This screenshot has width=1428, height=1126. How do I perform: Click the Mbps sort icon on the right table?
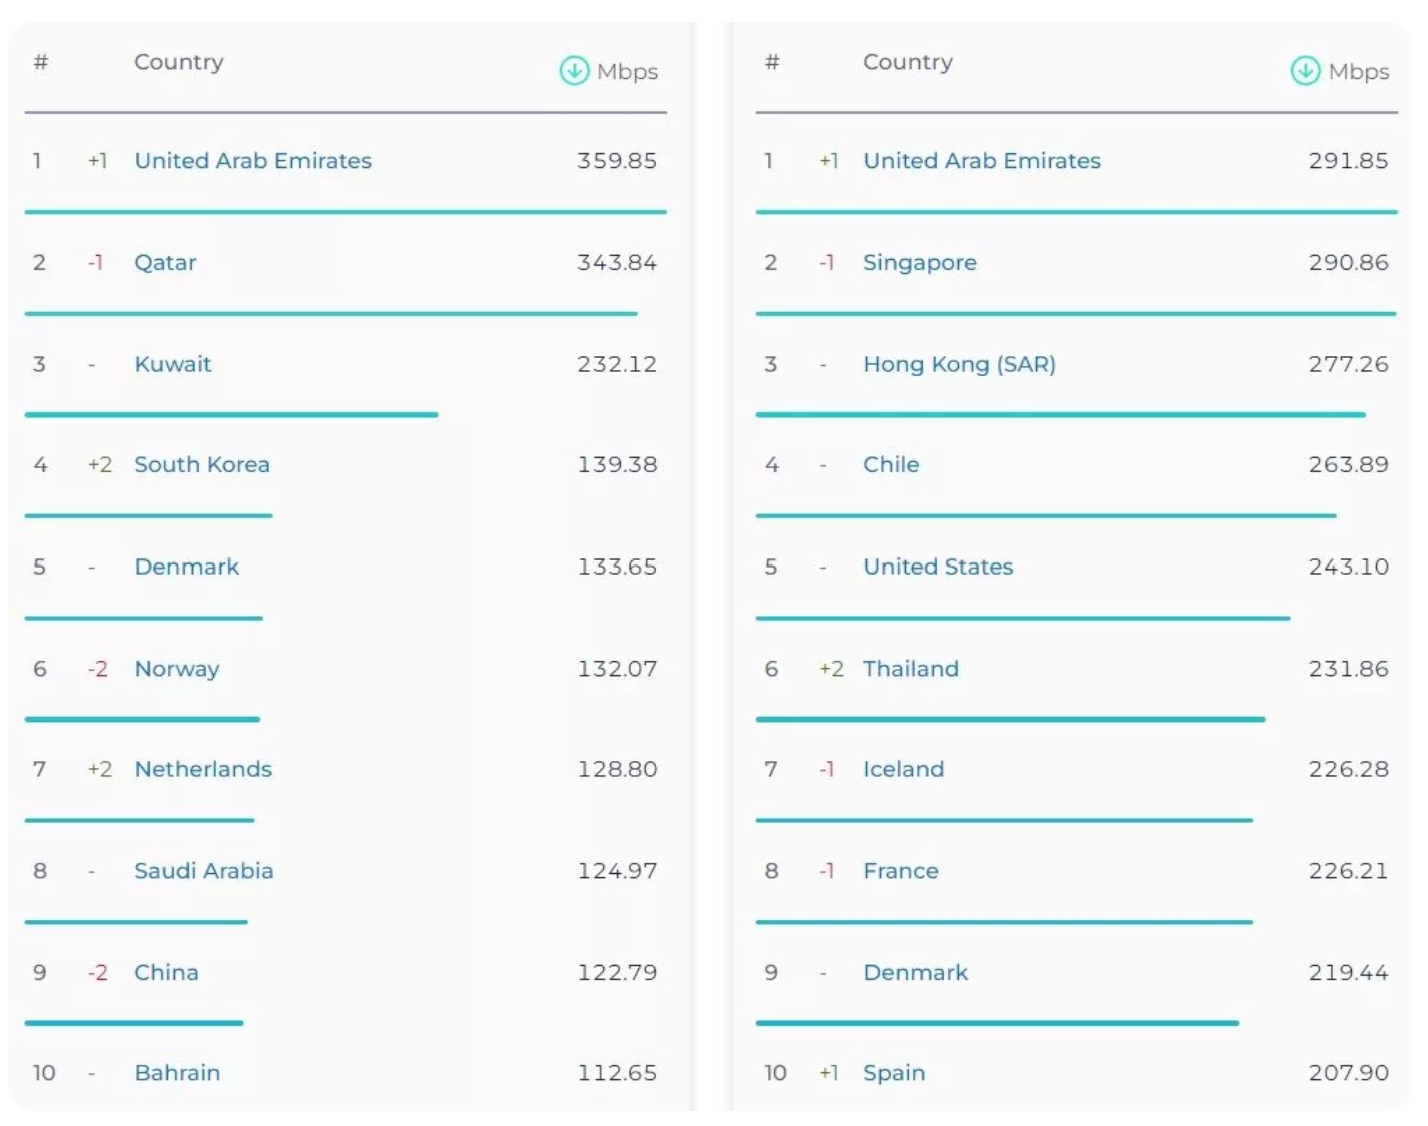pos(1305,71)
